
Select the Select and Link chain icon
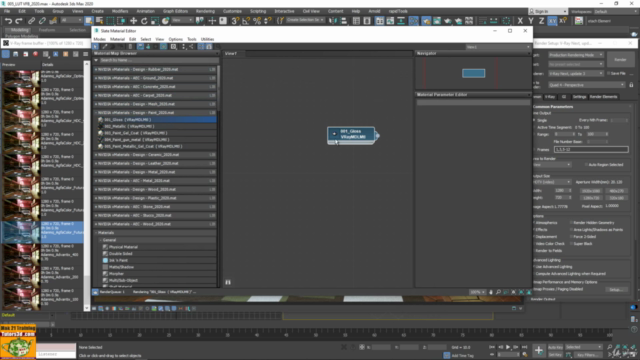[x=31, y=21]
